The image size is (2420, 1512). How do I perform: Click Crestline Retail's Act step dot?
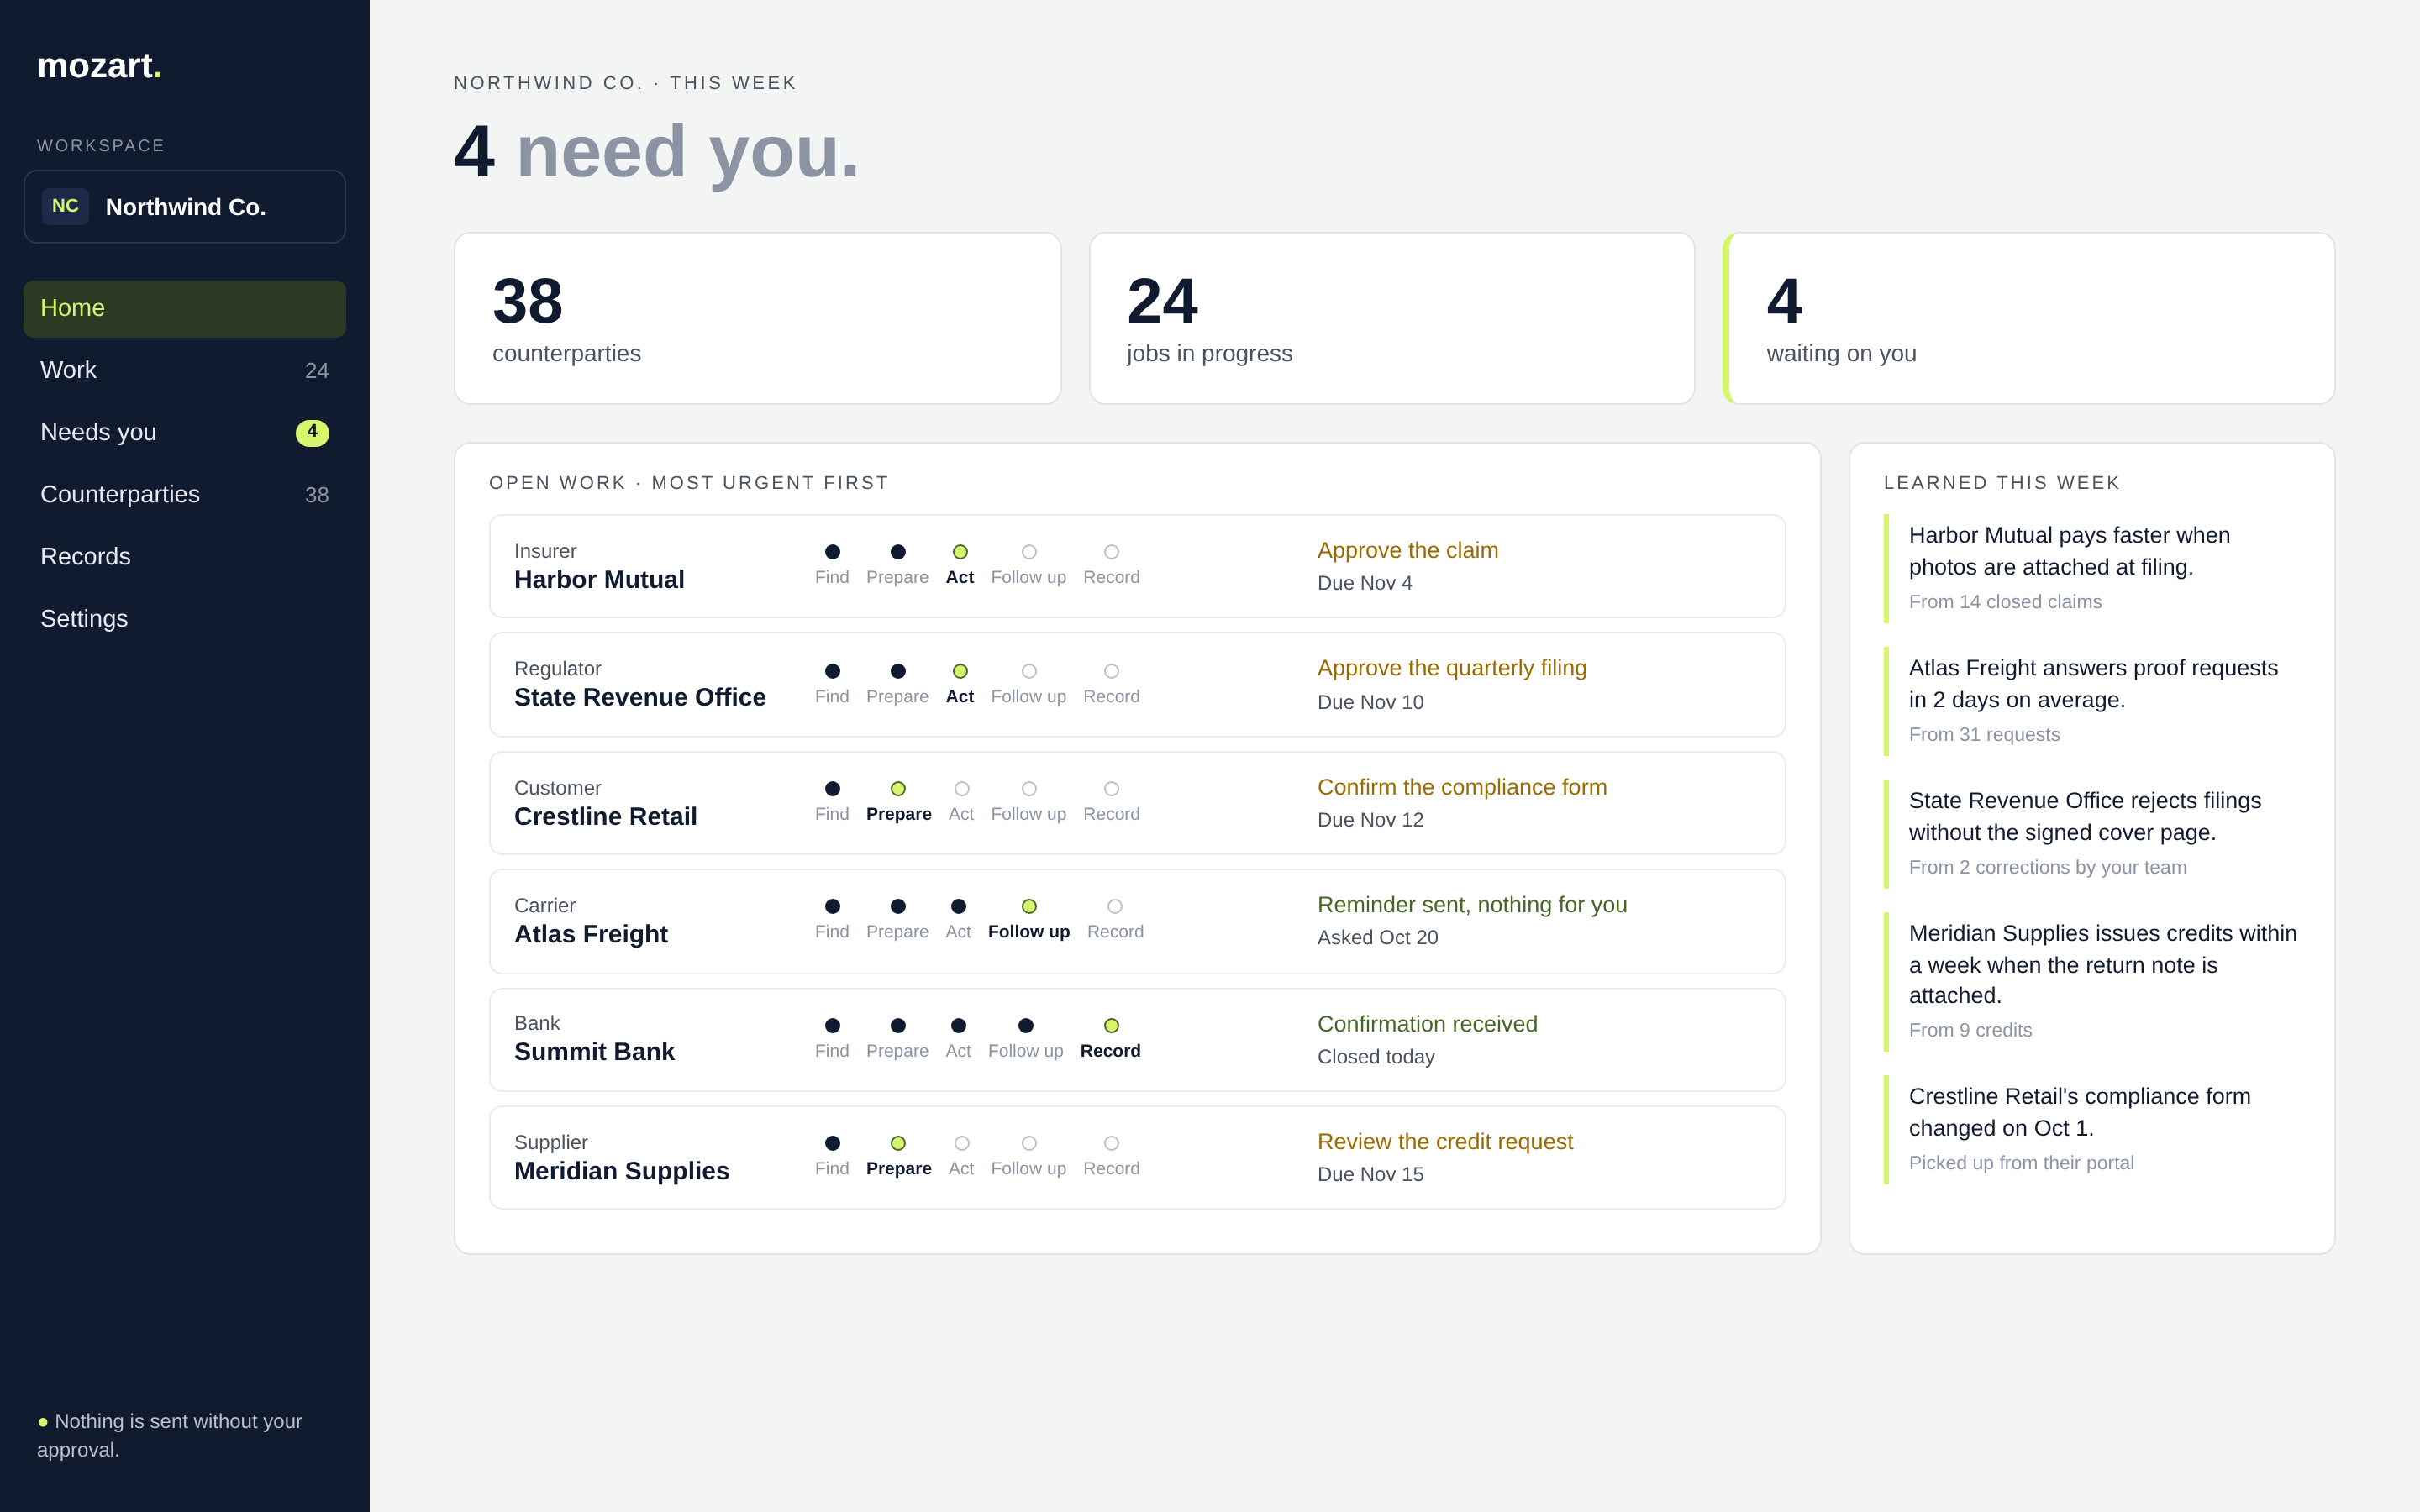961,789
